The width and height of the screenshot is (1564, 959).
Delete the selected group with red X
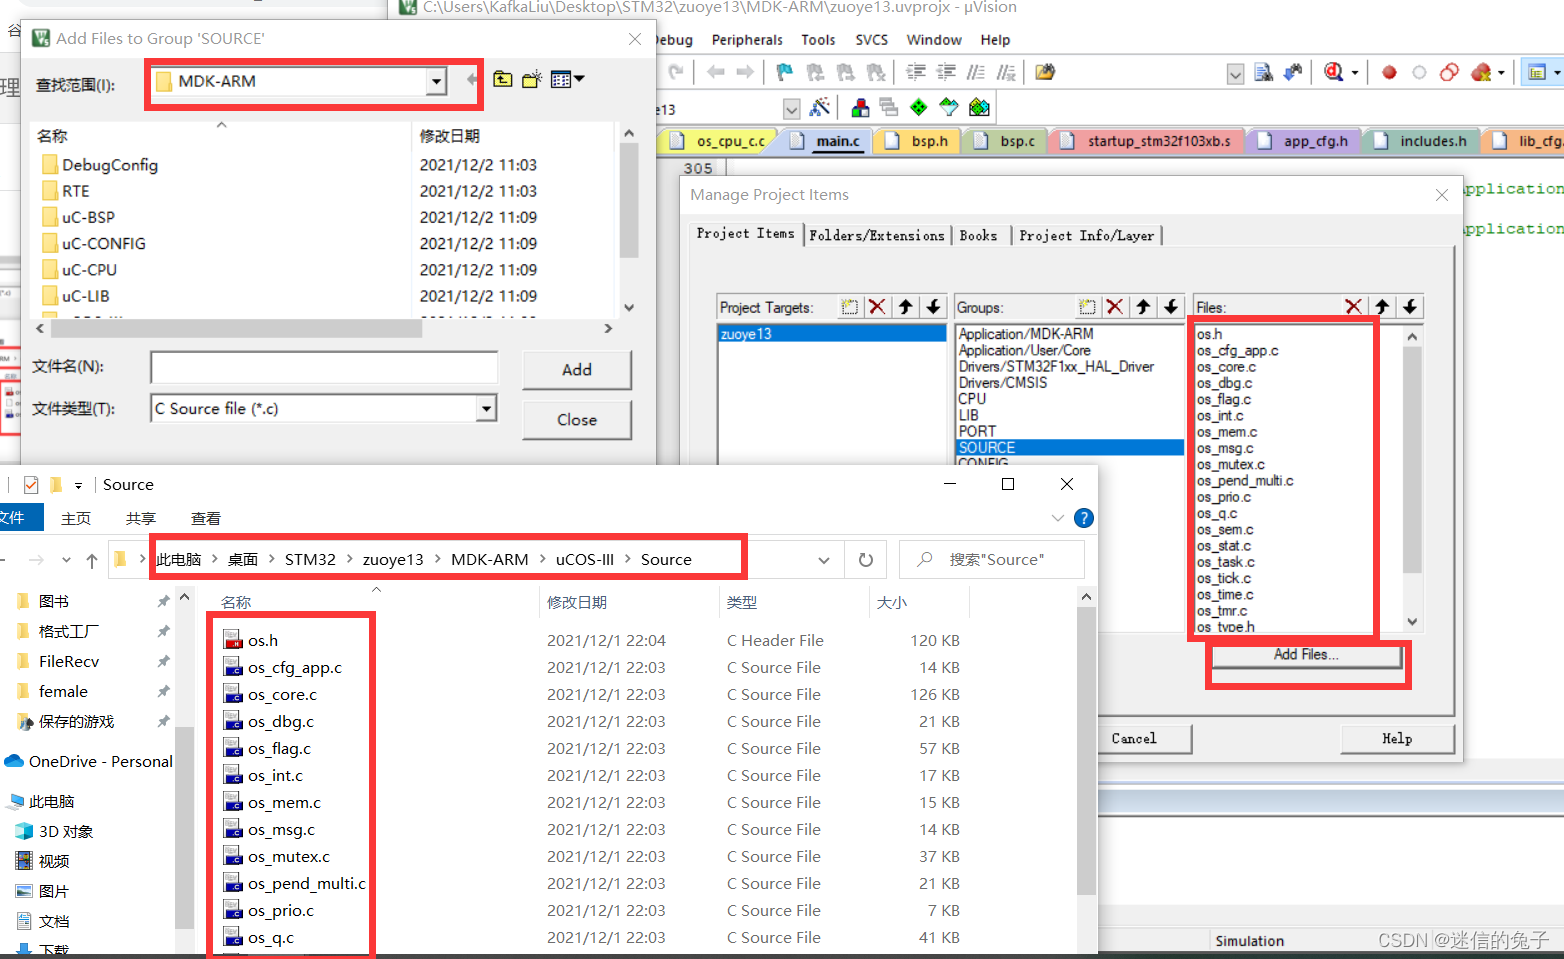(x=1115, y=307)
